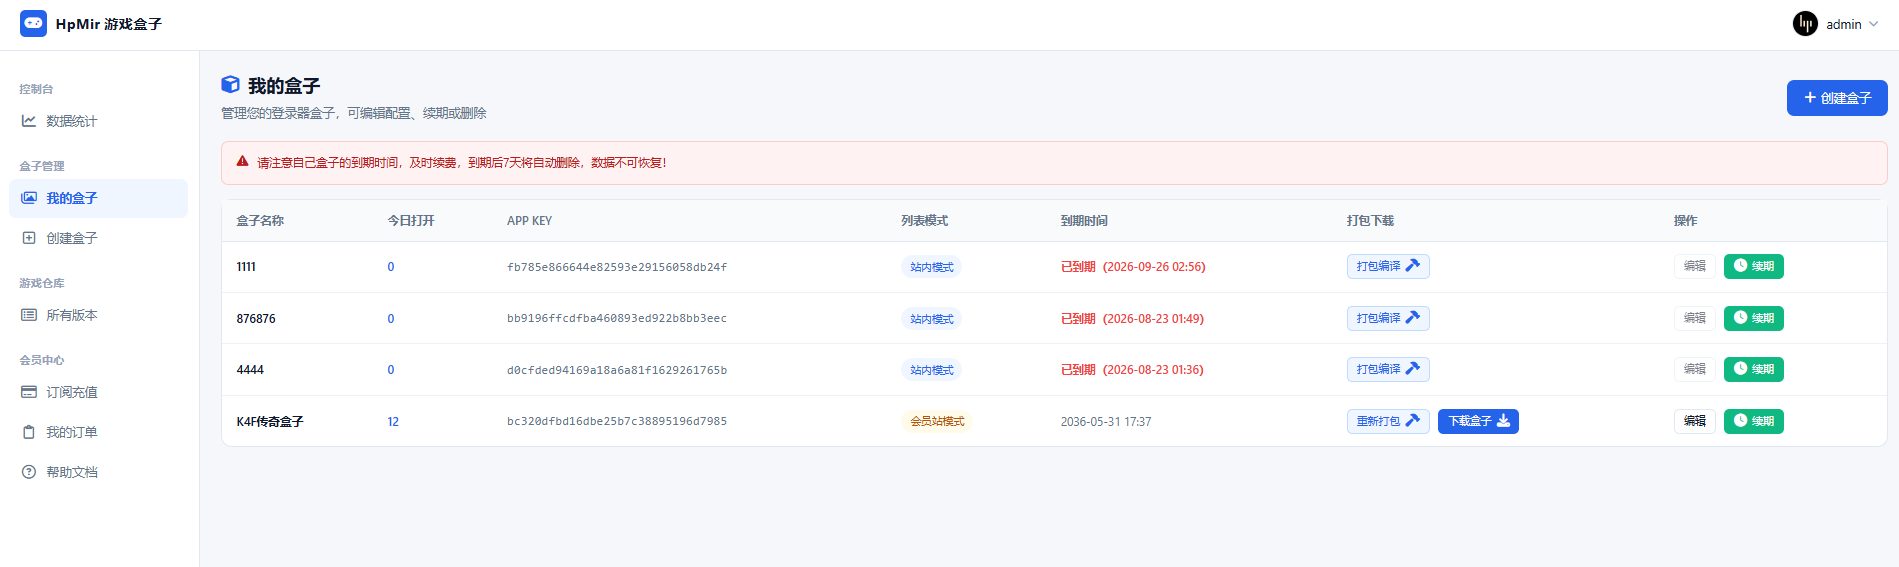Screen dimensions: 1899x567
Task: Click the 帮助文档 question mark icon
Action: pyautogui.click(x=29, y=472)
